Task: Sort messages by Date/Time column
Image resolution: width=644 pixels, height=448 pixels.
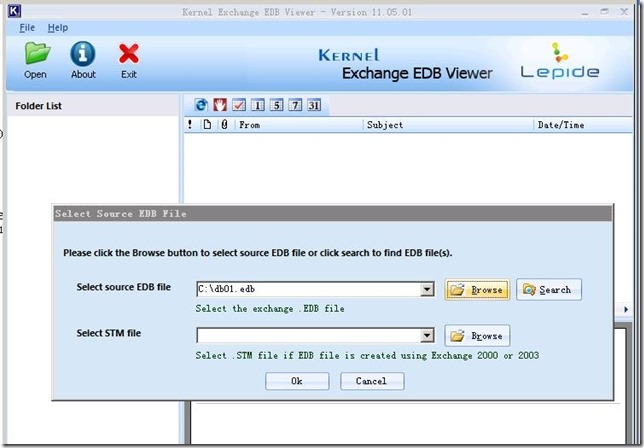Action: 582,124
